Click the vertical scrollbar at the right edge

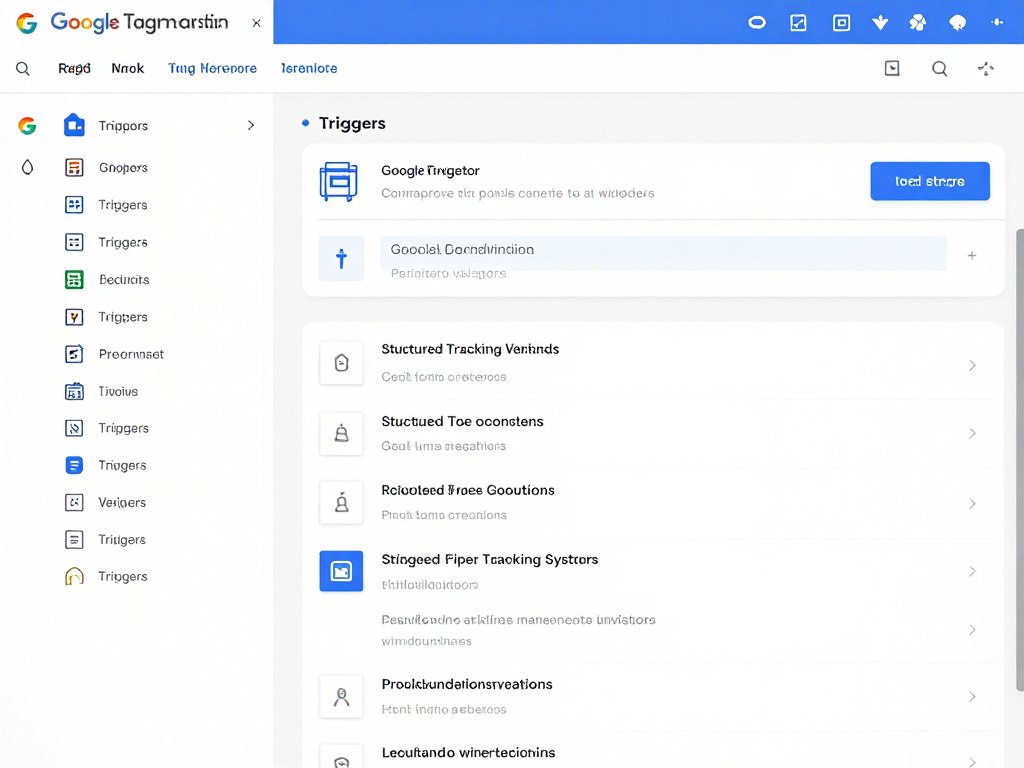click(1019, 460)
